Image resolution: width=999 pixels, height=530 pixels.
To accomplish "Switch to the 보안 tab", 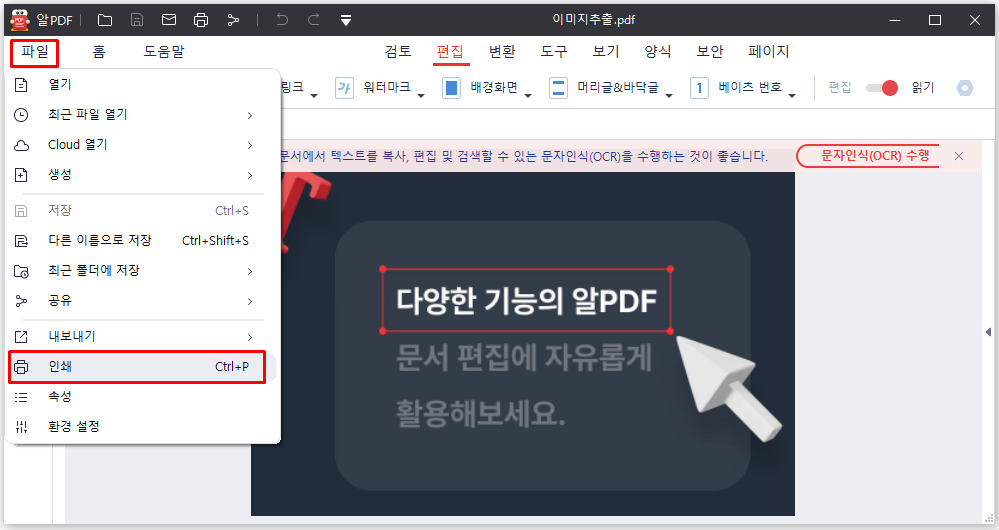I will 710,52.
